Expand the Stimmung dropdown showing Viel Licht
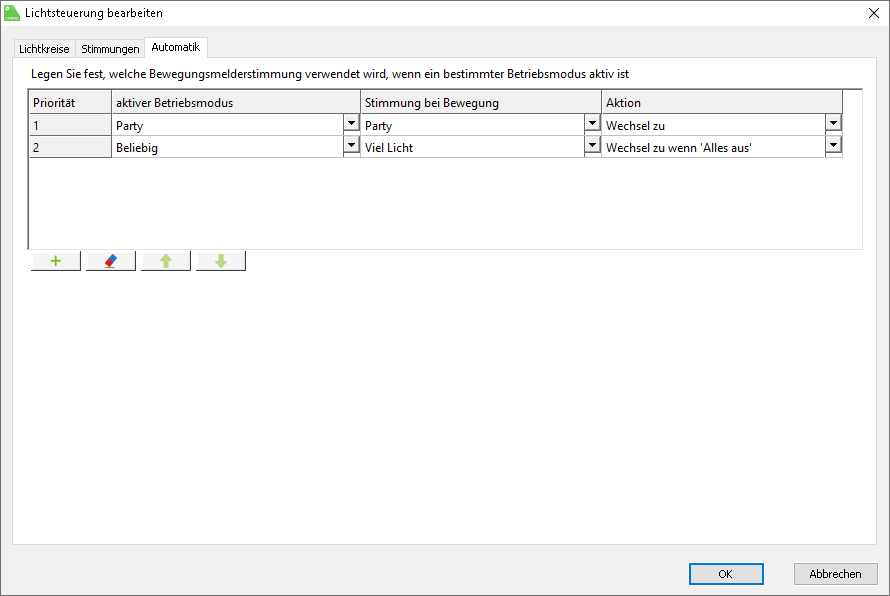Image resolution: width=890 pixels, height=596 pixels. 591,145
